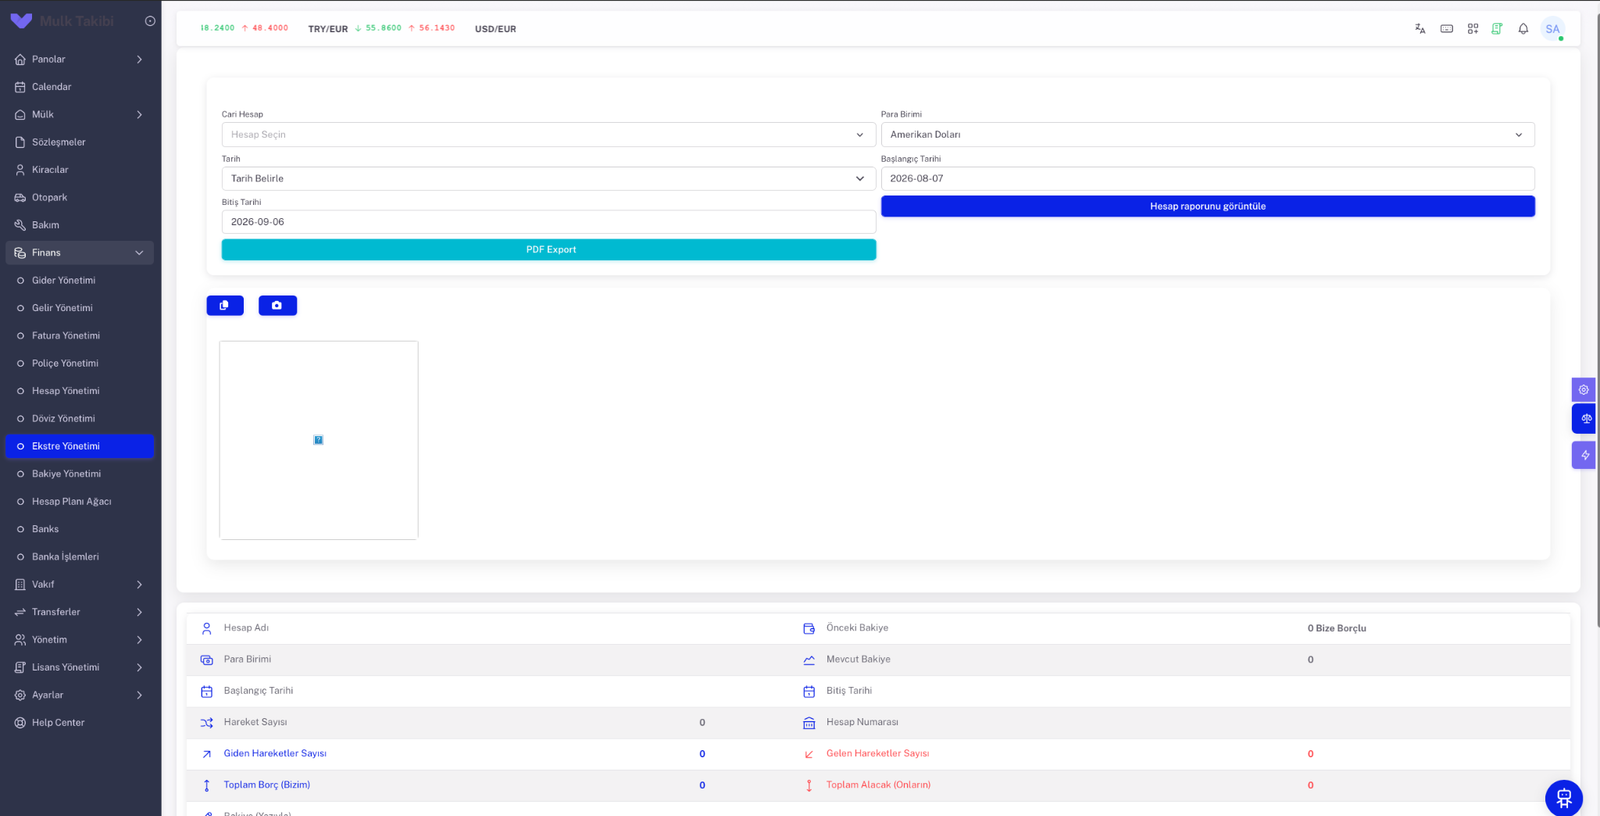Open the settings gear on right edge
This screenshot has width=1600, height=816.
(1584, 389)
